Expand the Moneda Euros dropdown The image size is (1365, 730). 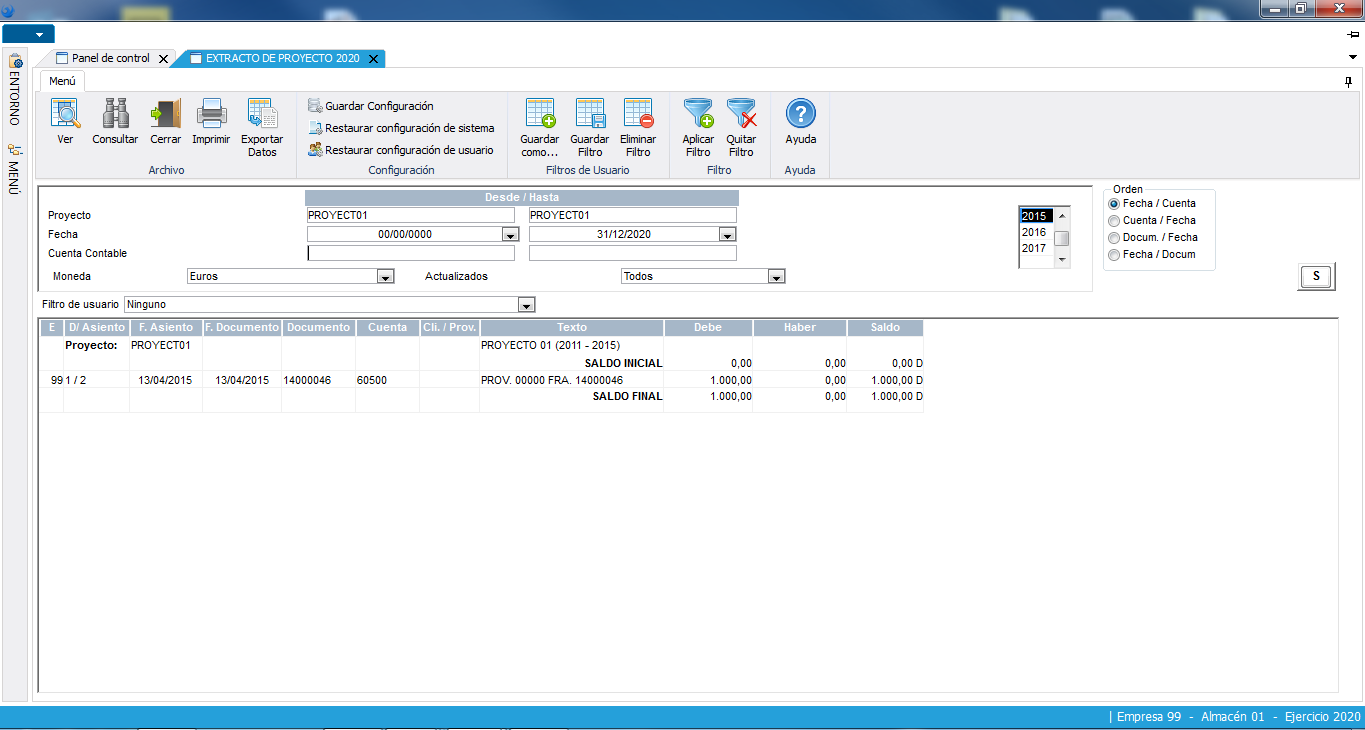pyautogui.click(x=385, y=277)
